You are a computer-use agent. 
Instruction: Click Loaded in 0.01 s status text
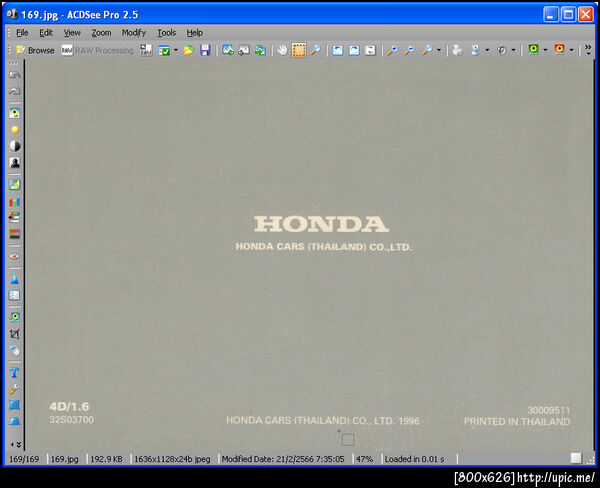click(414, 459)
